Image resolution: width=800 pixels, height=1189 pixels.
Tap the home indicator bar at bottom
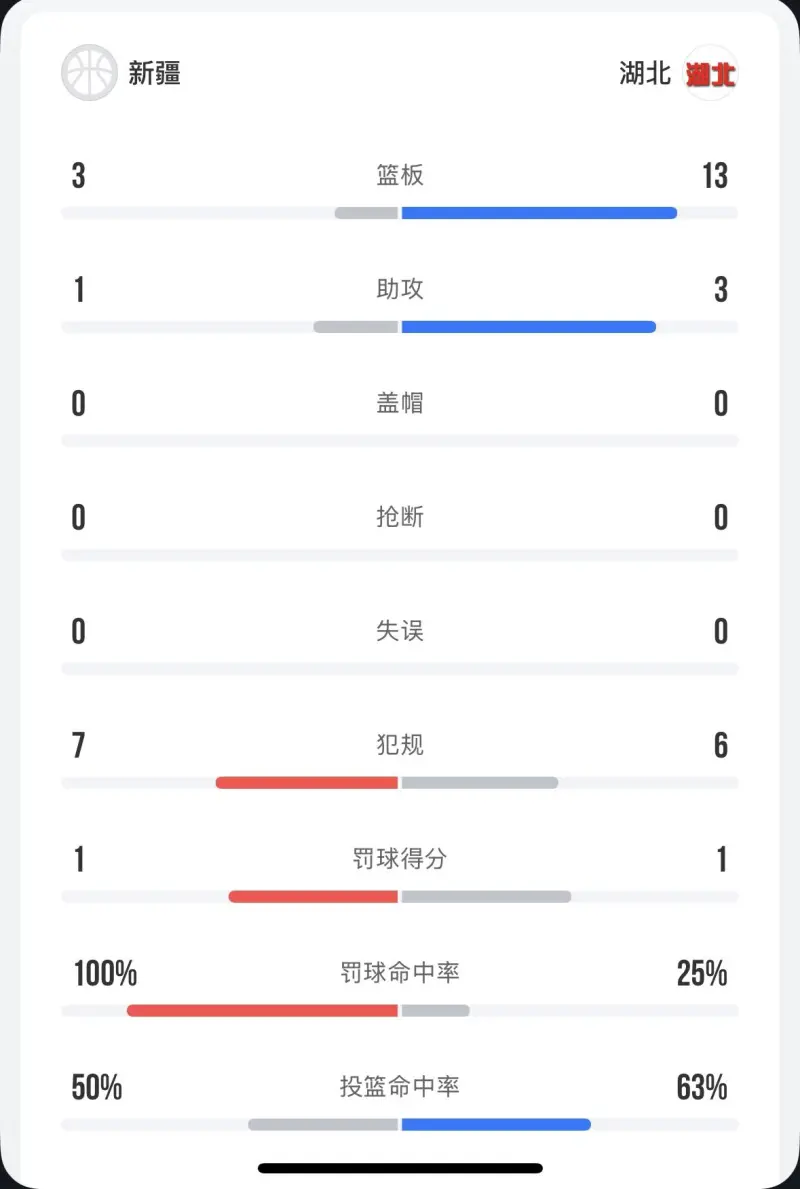pyautogui.click(x=400, y=1168)
